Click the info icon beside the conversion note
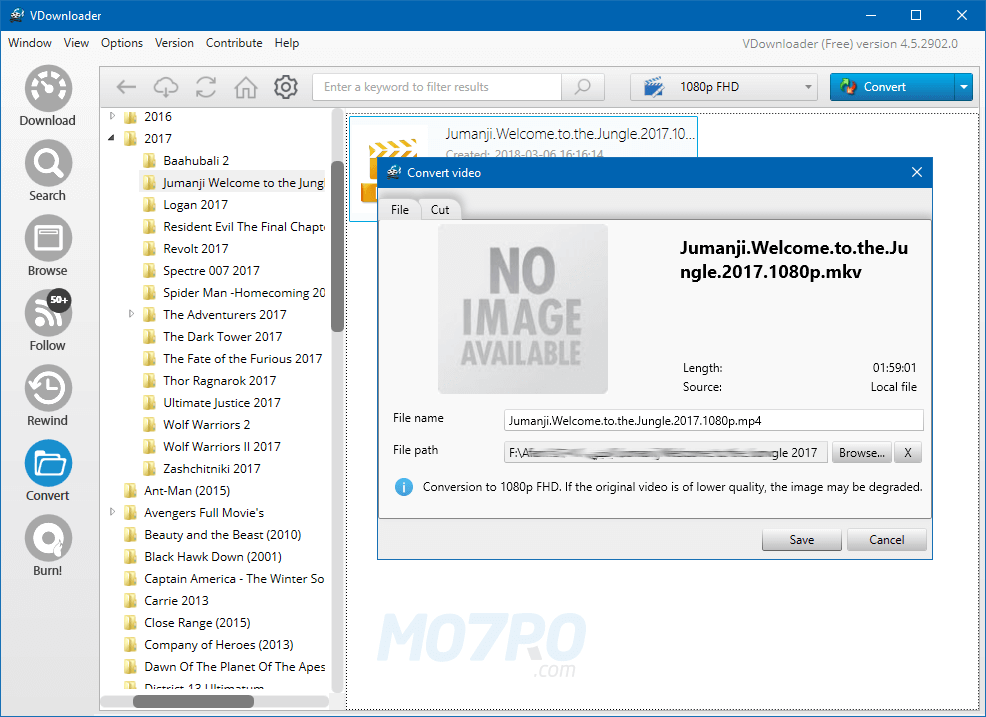 (404, 487)
